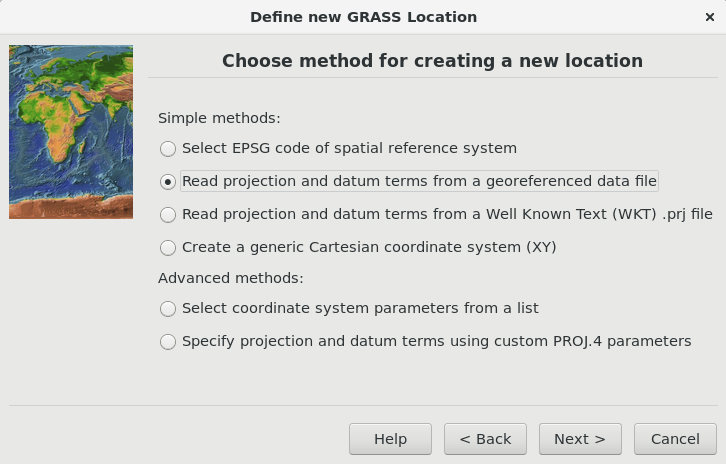Viewport: 726px width, 464px height.
Task: Click the 'Define new GRASS Location' title bar
Action: [x=363, y=17]
